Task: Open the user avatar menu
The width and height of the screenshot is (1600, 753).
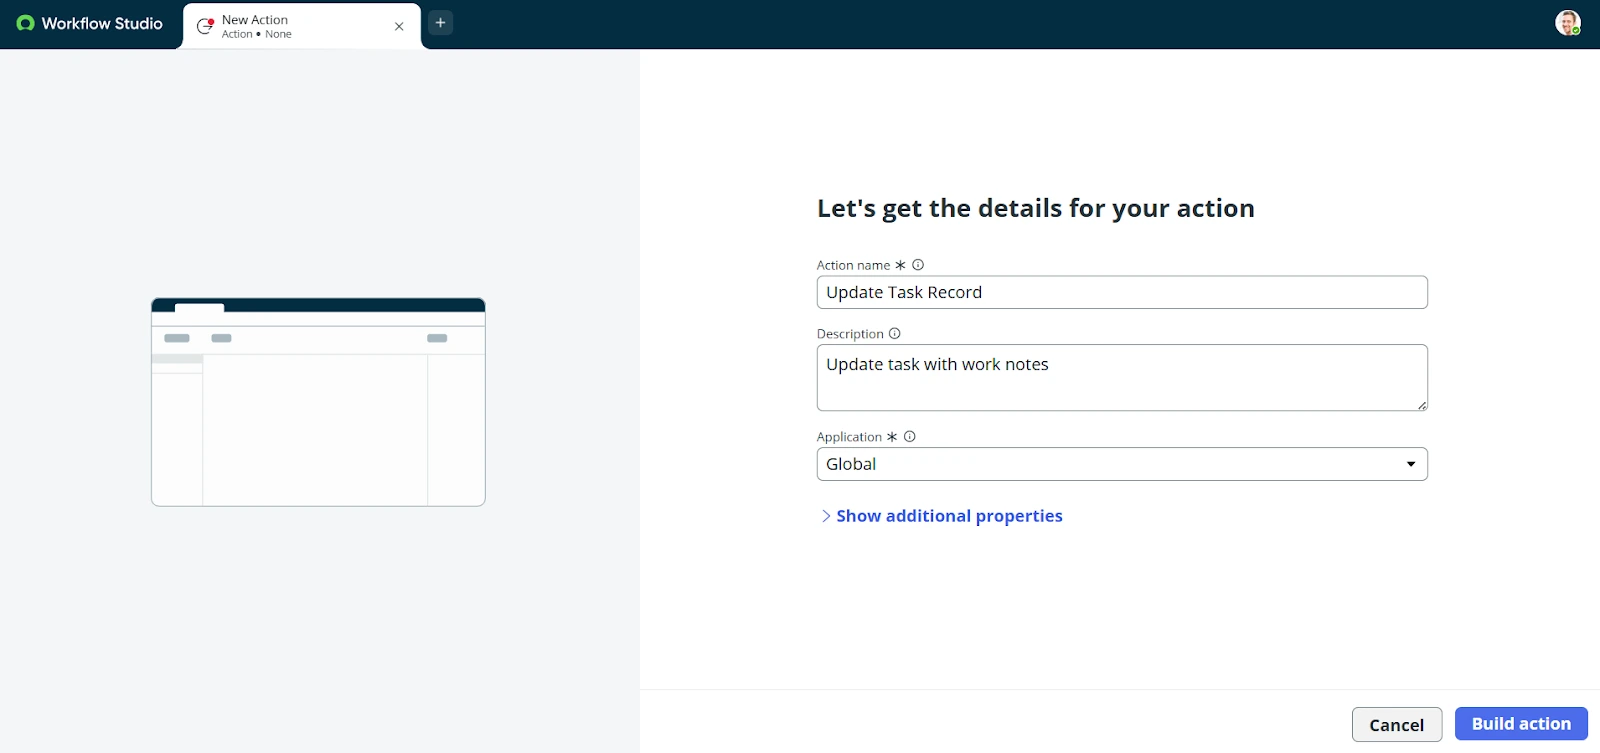Action: 1567,23
